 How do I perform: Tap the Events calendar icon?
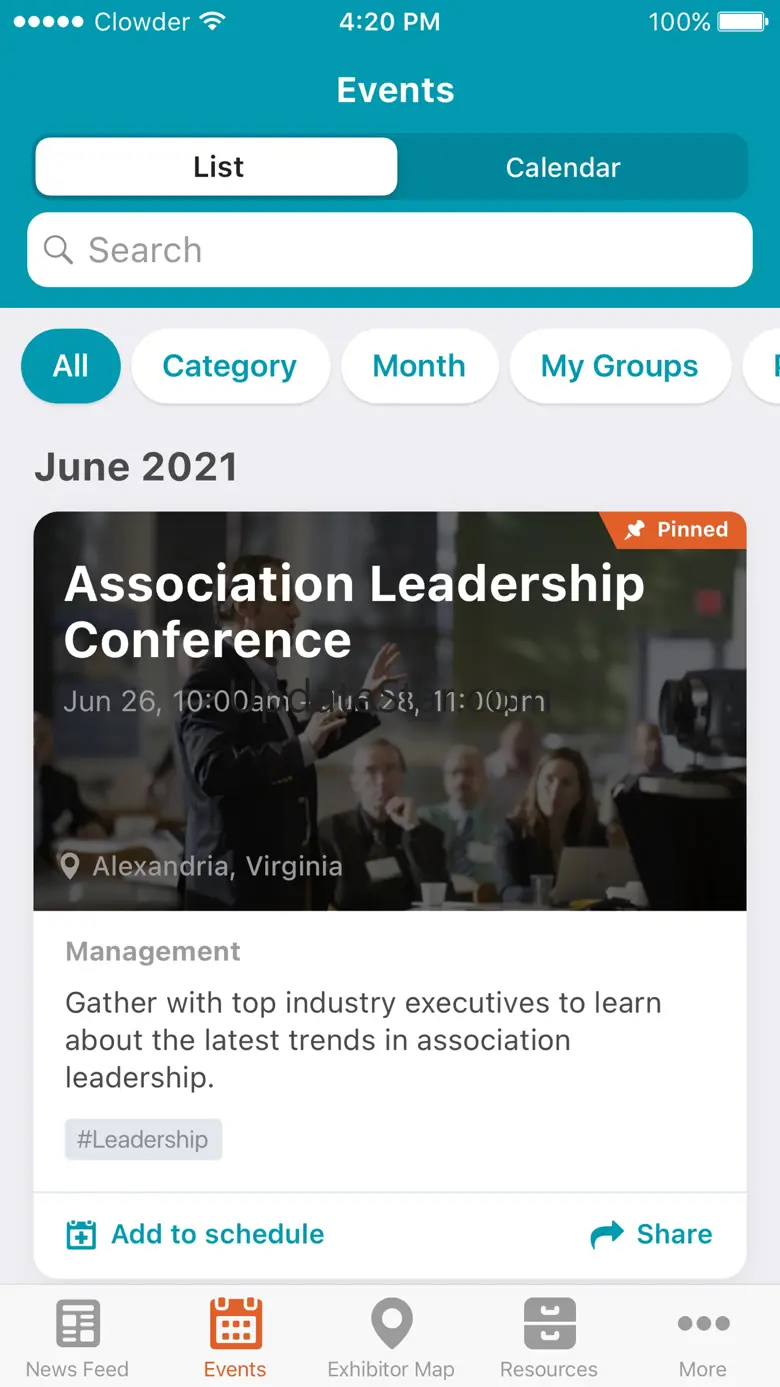point(235,1324)
